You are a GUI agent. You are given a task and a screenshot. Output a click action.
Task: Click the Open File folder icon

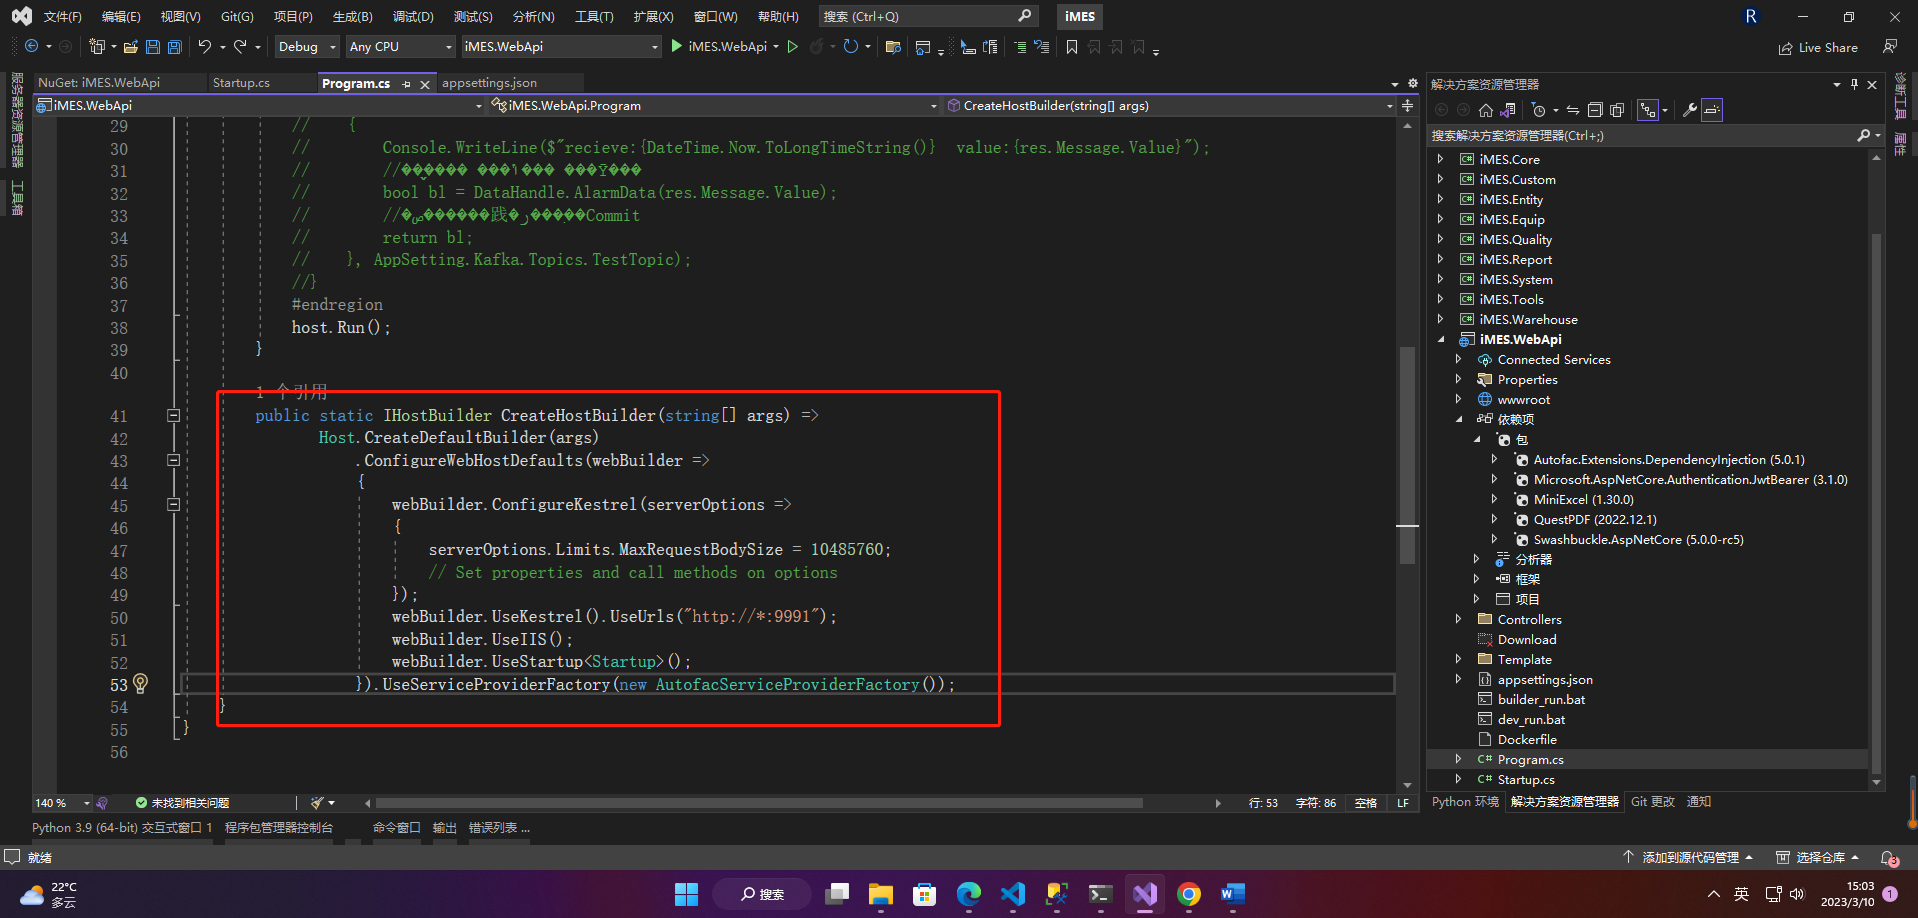pyautogui.click(x=131, y=47)
